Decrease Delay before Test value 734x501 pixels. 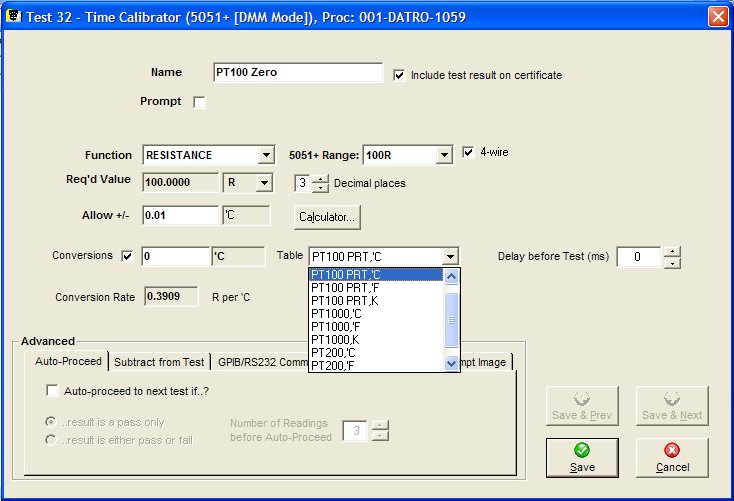click(672, 263)
